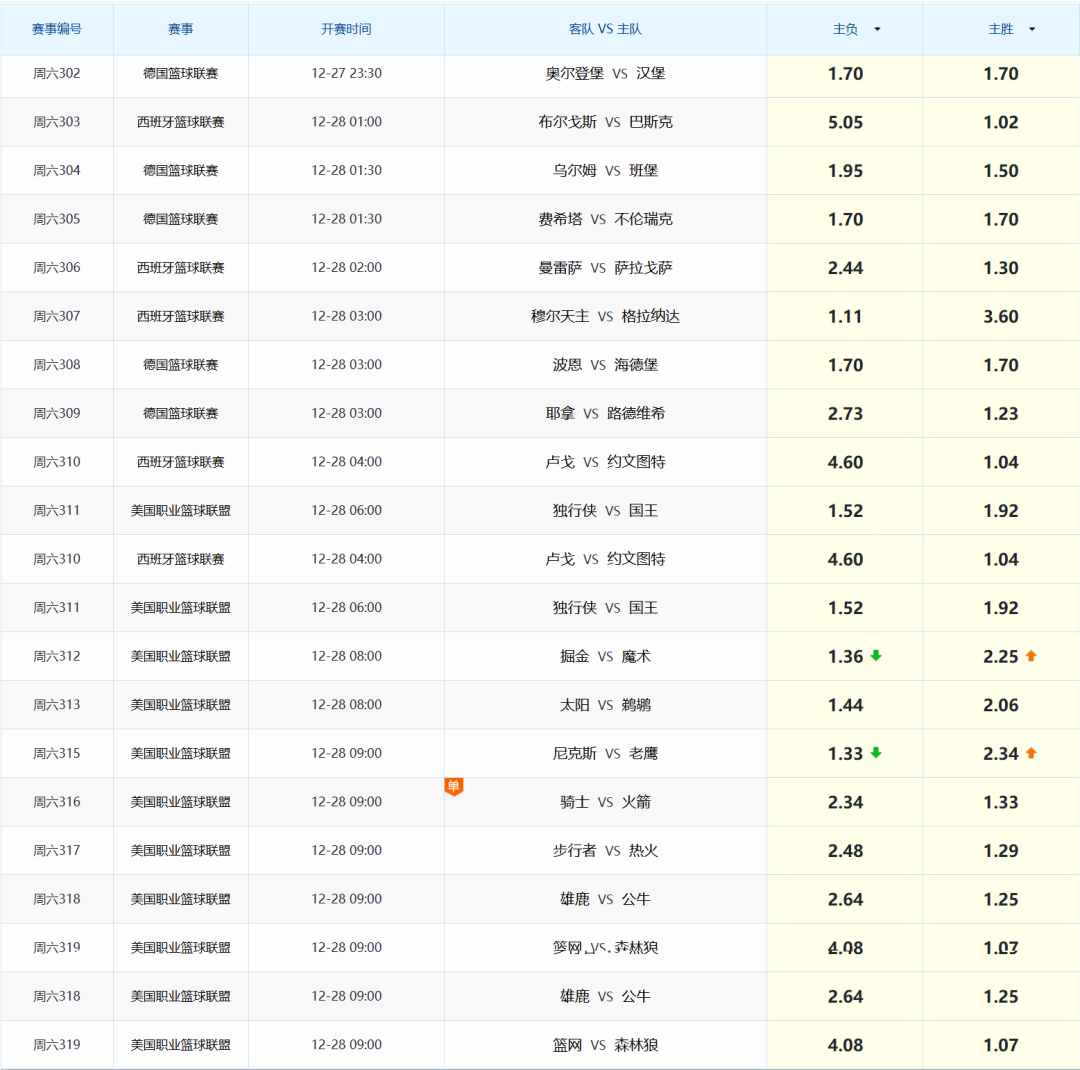Click start time 12-27 23:30

pos(346,73)
